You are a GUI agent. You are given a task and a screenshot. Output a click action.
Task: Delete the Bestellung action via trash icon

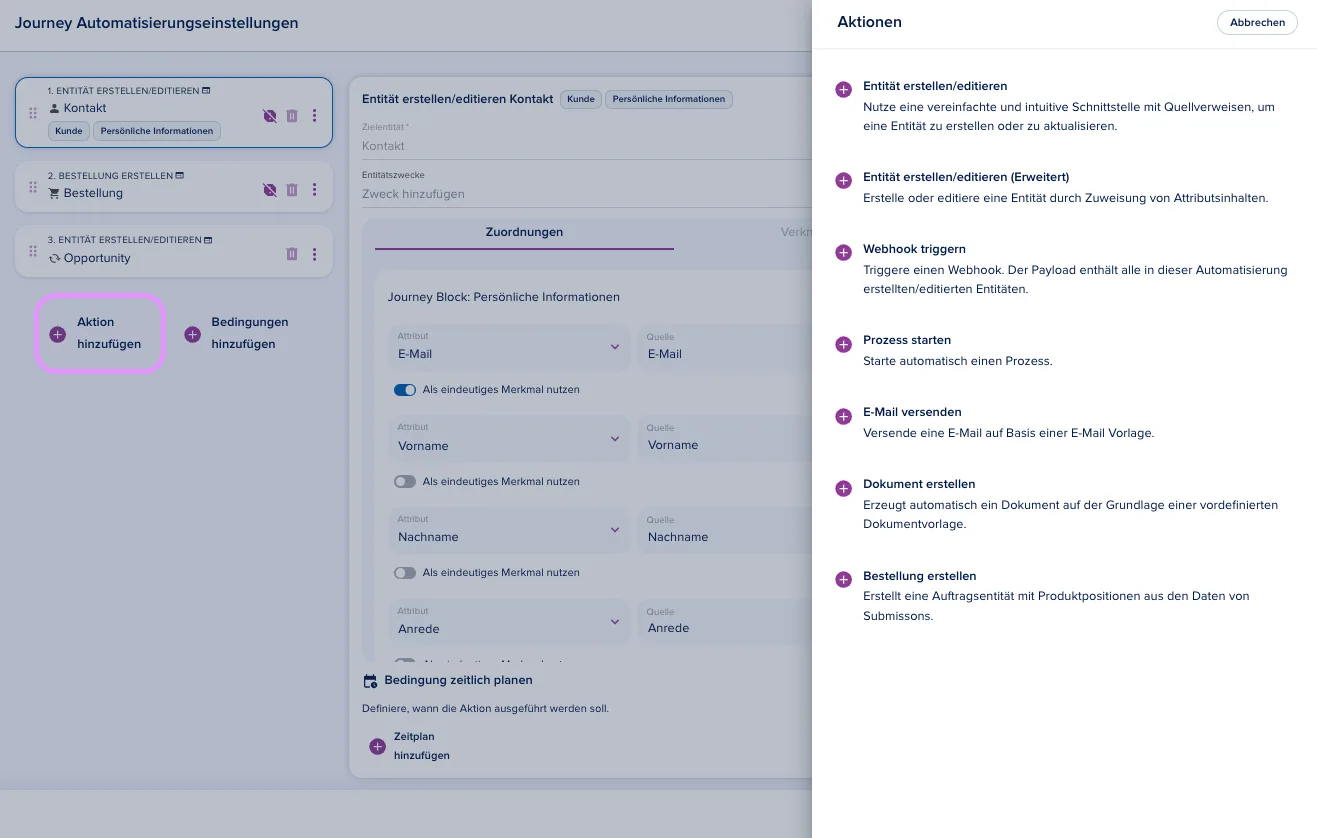(292, 189)
